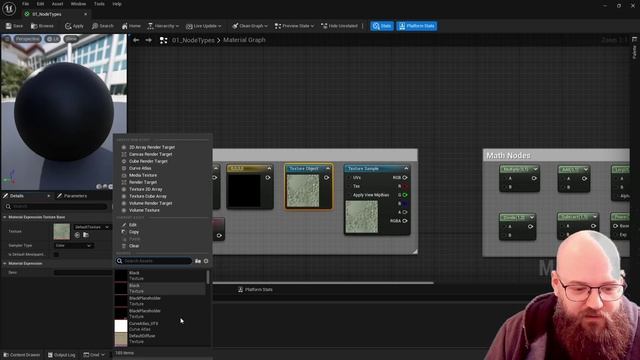
Task: Open the viewport hamburger options menu
Action: [7, 39]
